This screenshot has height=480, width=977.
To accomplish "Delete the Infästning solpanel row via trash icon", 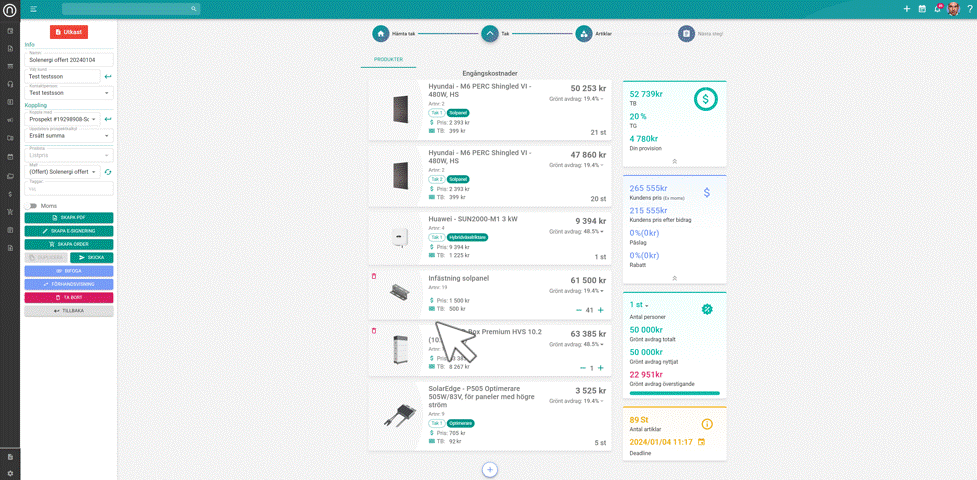I will [374, 276].
